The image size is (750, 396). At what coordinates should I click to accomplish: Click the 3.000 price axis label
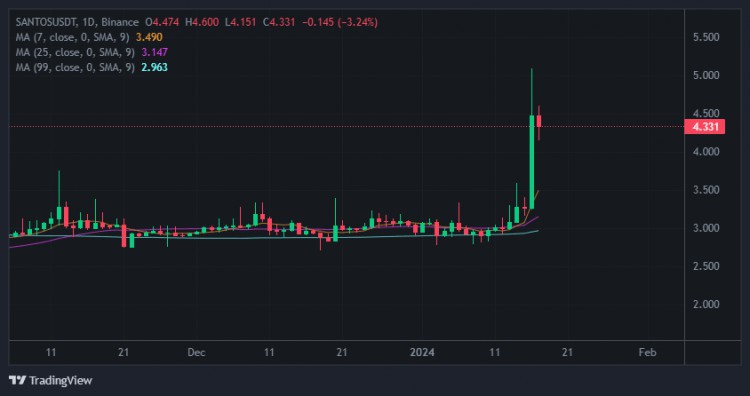[x=706, y=228]
